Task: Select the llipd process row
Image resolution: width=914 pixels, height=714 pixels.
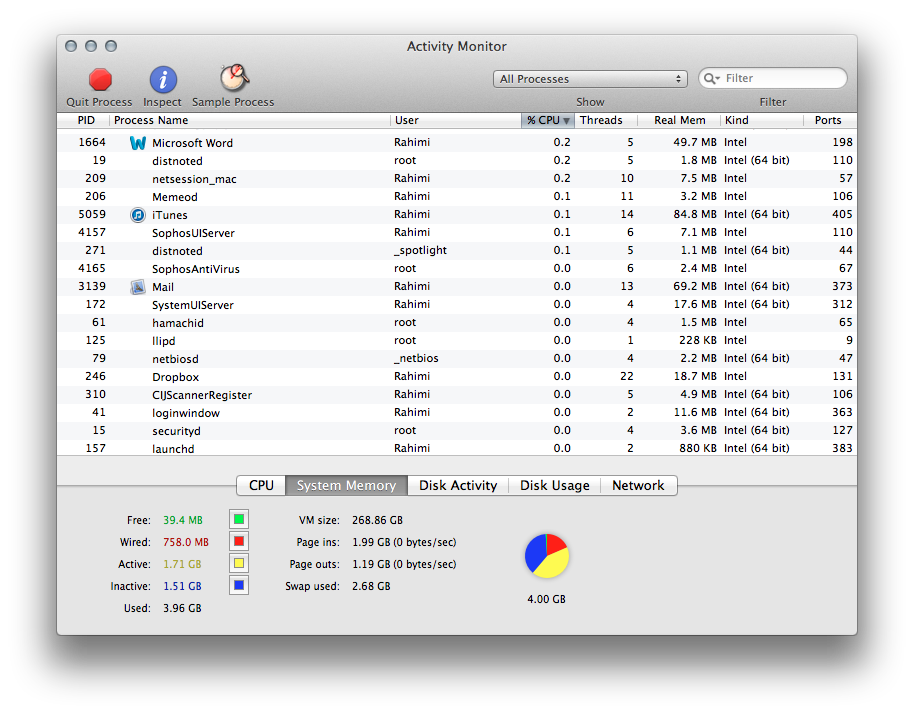Action: (457, 341)
